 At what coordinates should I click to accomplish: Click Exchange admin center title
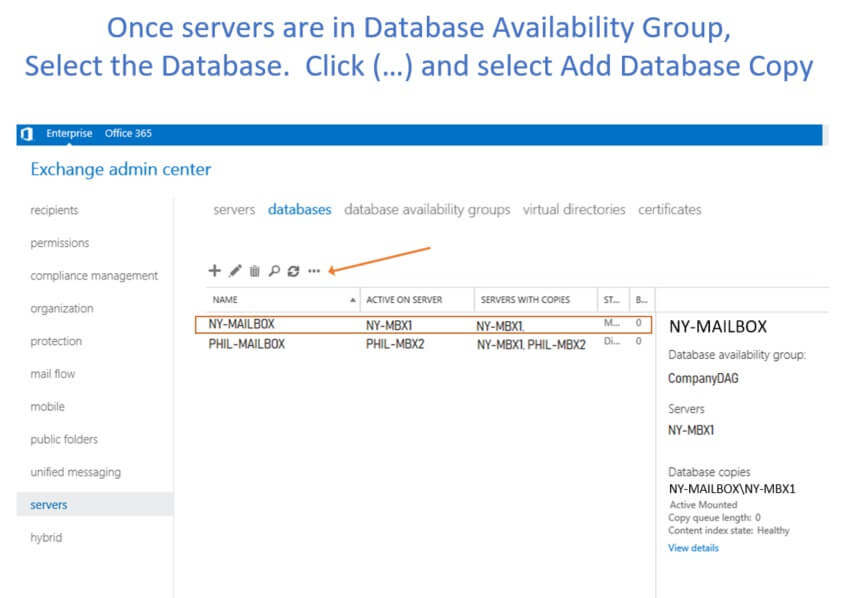121,170
